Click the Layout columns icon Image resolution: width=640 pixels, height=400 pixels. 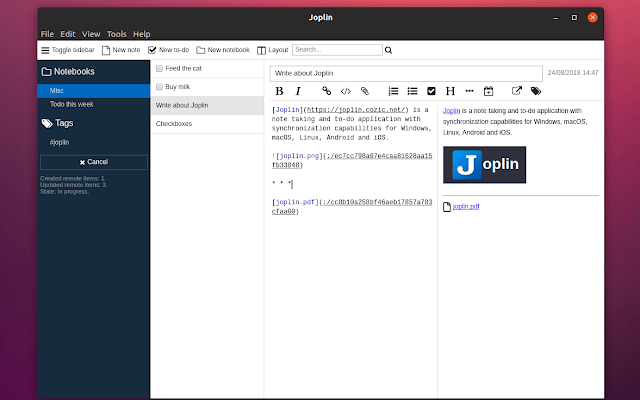(x=261, y=50)
